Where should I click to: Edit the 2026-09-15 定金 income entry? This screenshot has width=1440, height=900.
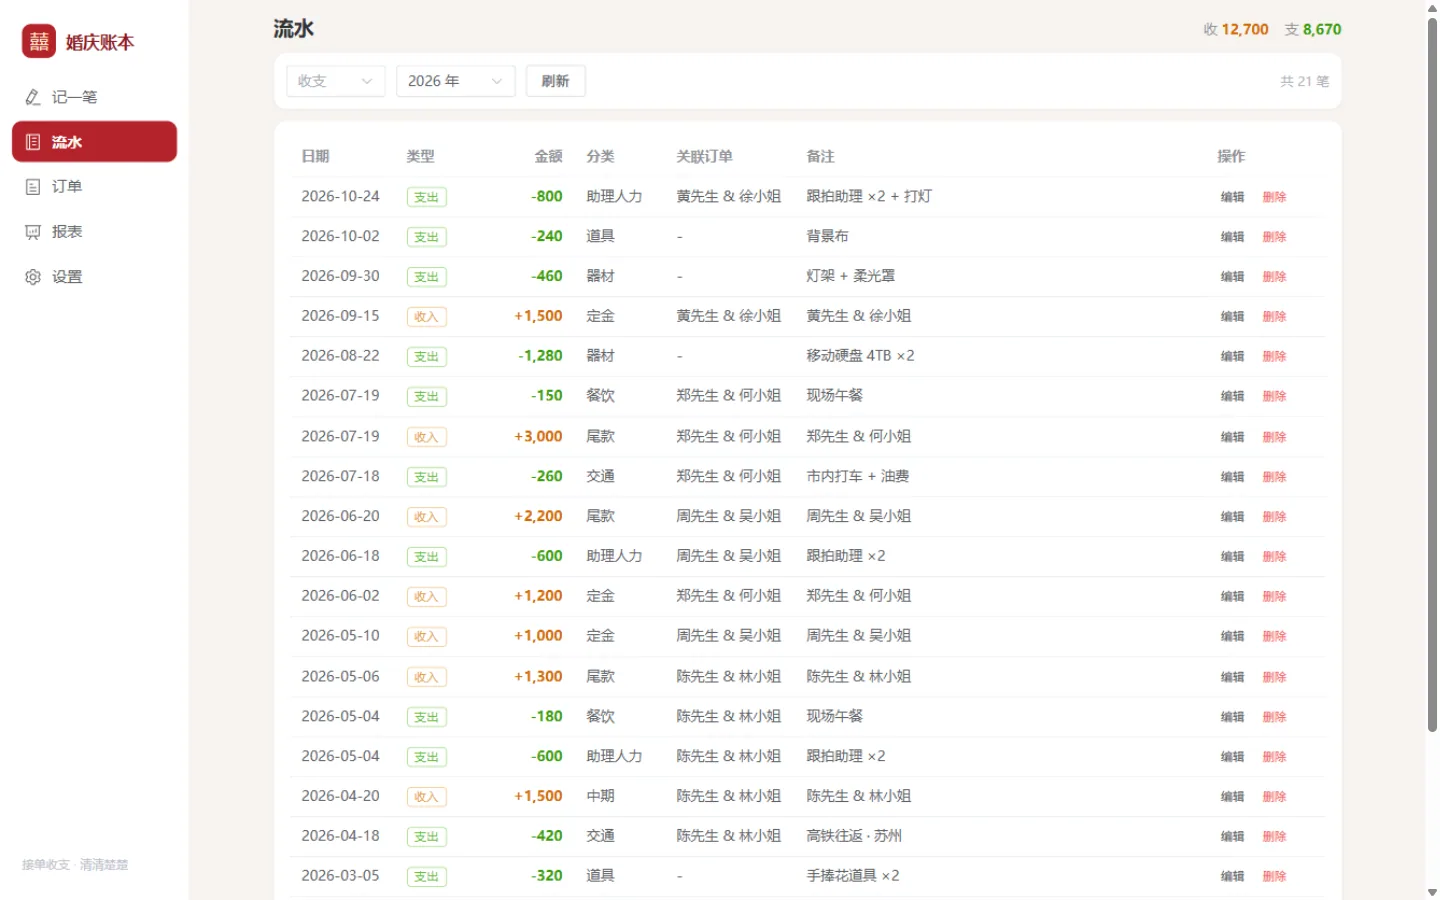(x=1232, y=317)
